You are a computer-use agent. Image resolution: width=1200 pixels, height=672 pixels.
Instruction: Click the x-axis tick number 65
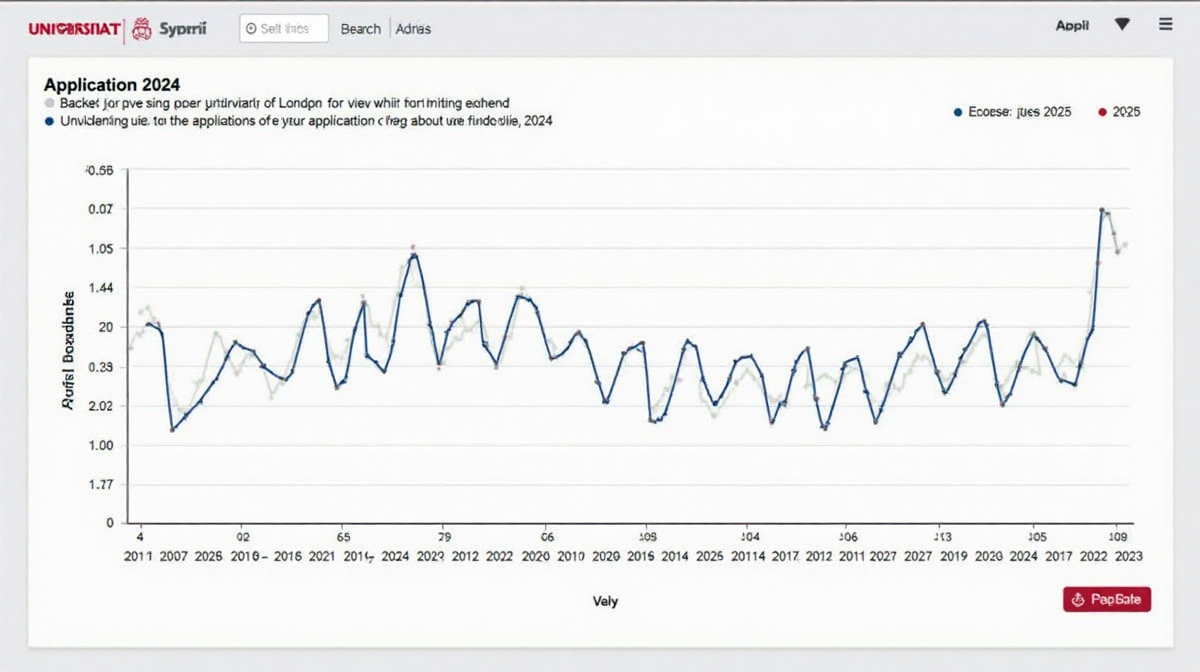343,536
